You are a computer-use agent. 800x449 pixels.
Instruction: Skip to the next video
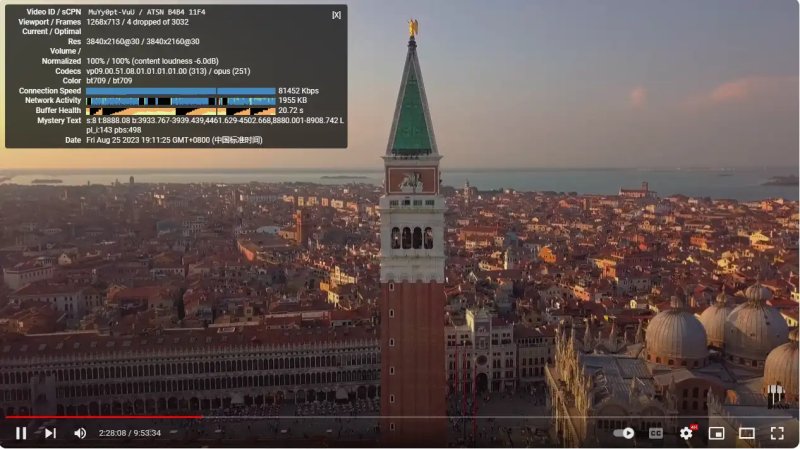(50, 433)
